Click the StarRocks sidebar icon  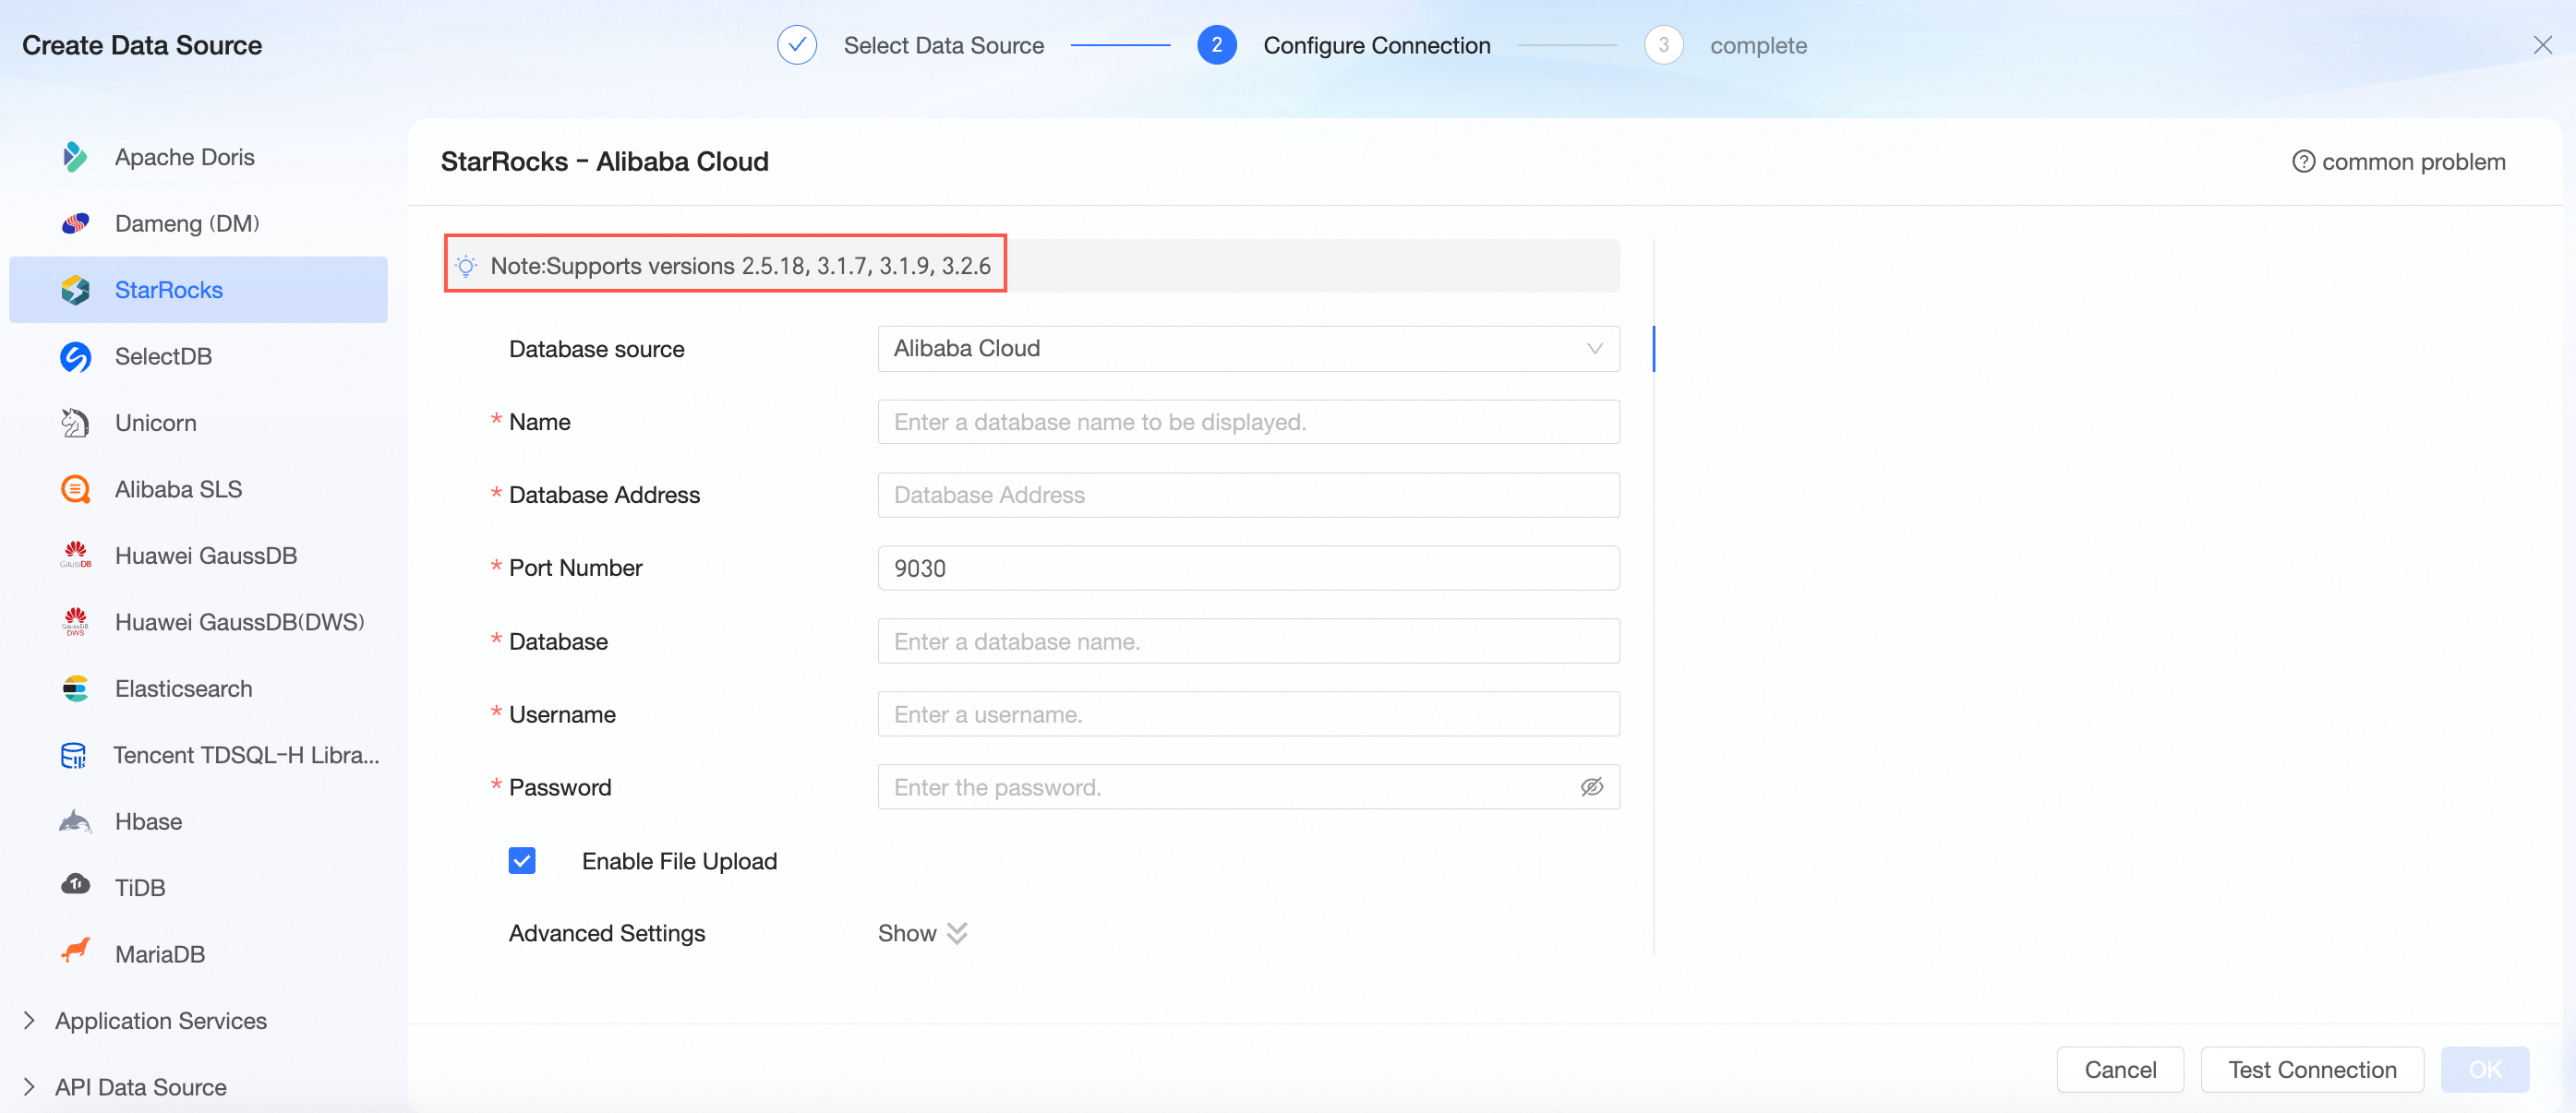point(75,289)
